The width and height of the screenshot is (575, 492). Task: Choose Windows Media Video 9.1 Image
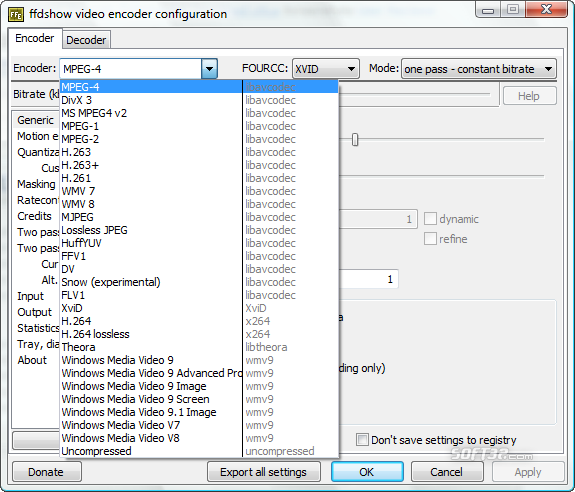[198, 412]
